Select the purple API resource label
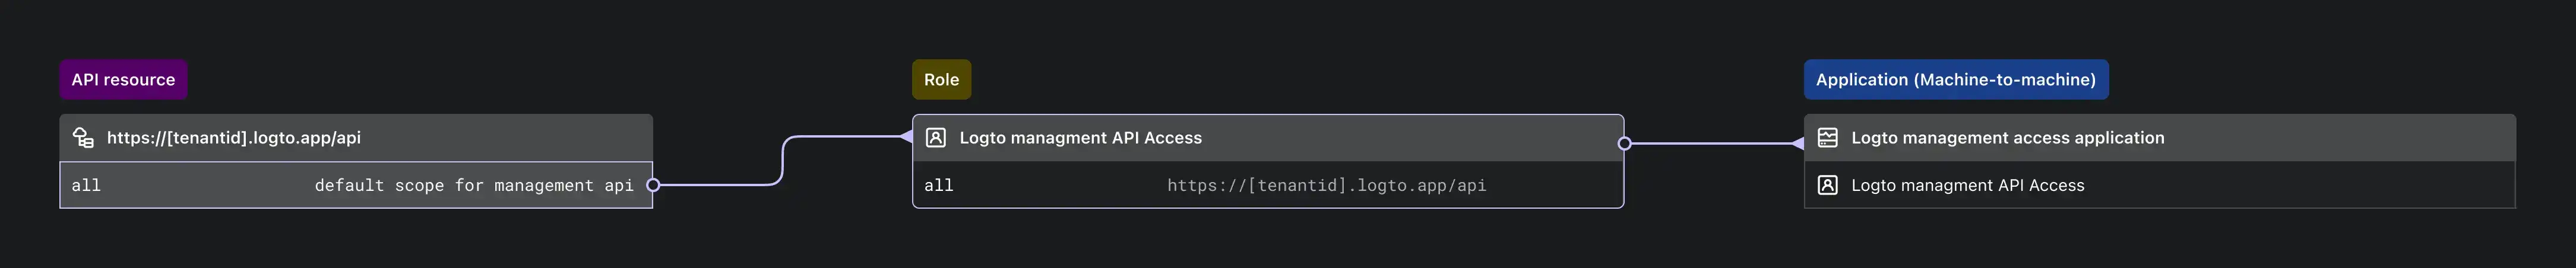Screen dimensions: 2576x268 (123, 80)
